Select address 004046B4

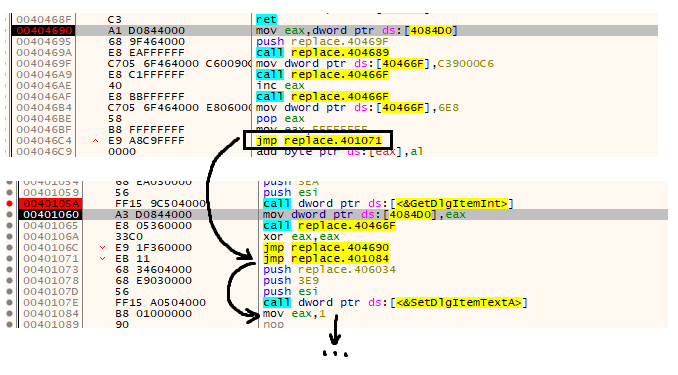pos(44,108)
